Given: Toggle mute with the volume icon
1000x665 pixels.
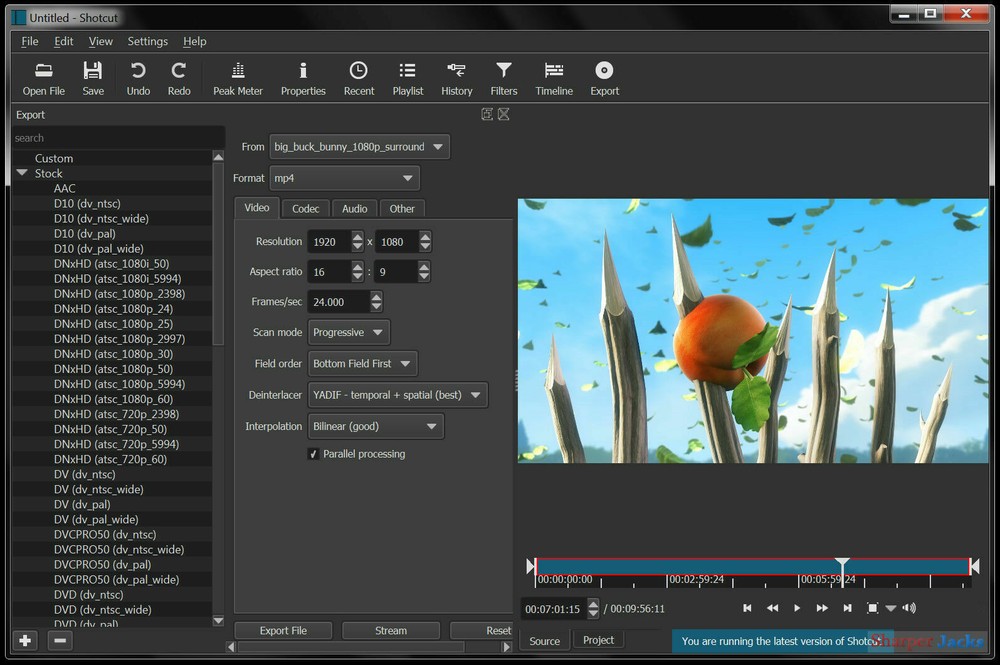Looking at the screenshot, I should point(908,607).
